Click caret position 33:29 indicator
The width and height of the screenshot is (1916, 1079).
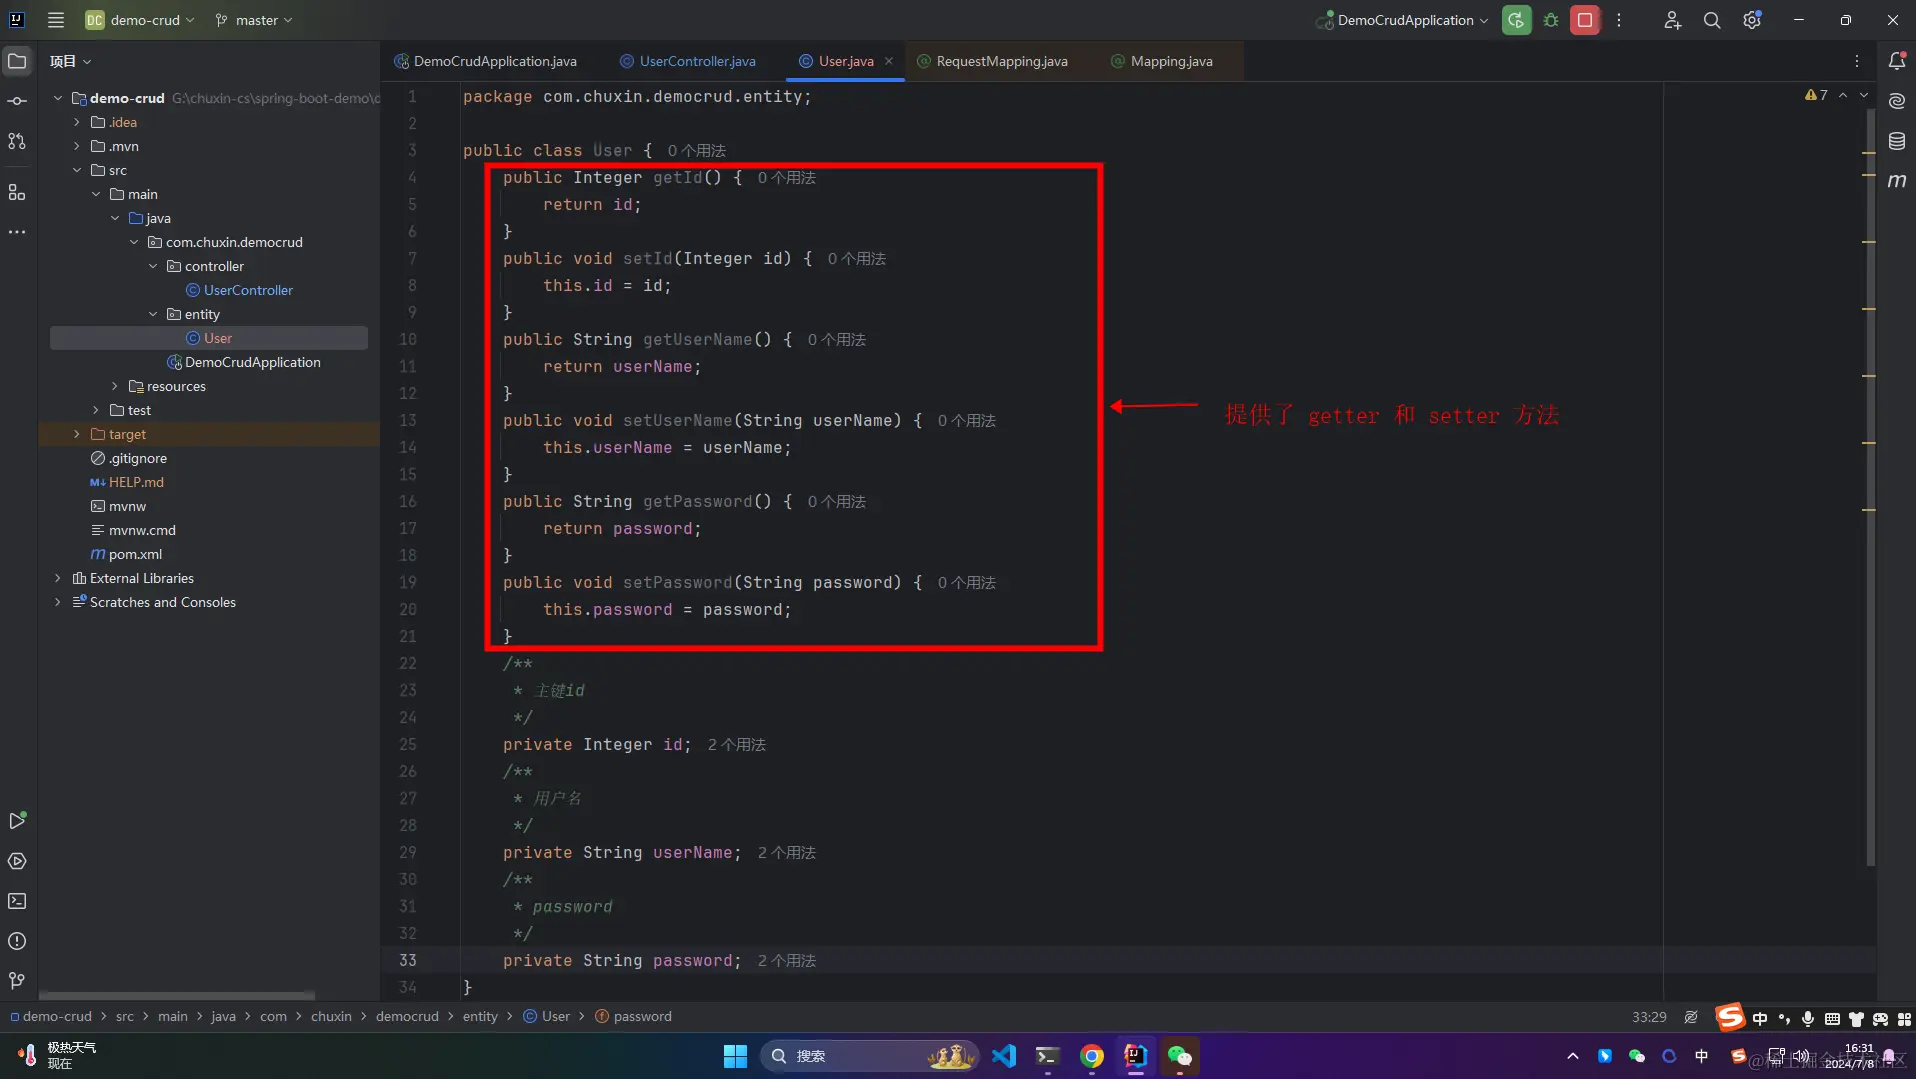(x=1649, y=1016)
